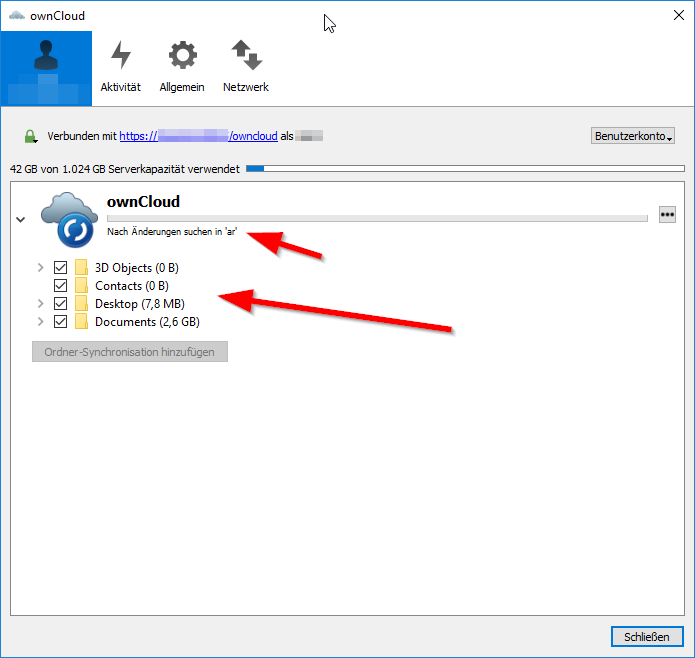The image size is (695, 658).
Task: Toggle the Documents folder checkbox
Action: click(x=61, y=322)
